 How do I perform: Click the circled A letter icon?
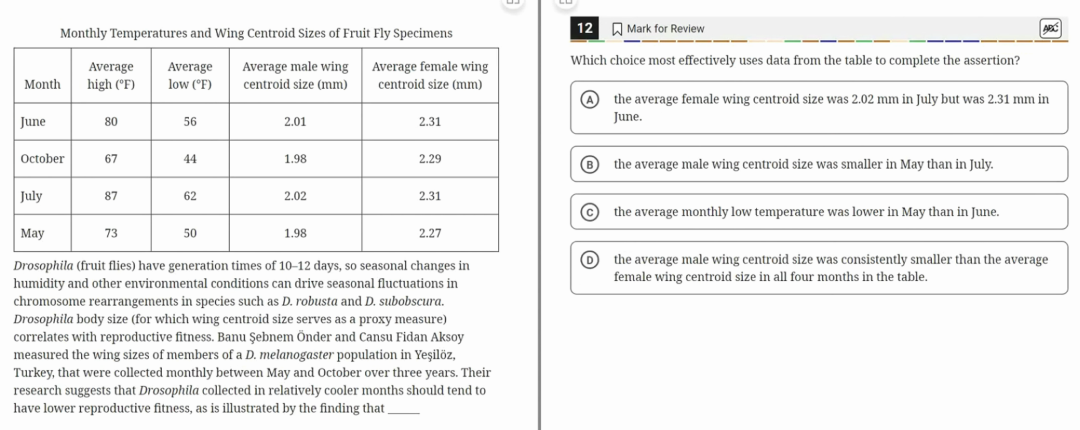click(590, 99)
